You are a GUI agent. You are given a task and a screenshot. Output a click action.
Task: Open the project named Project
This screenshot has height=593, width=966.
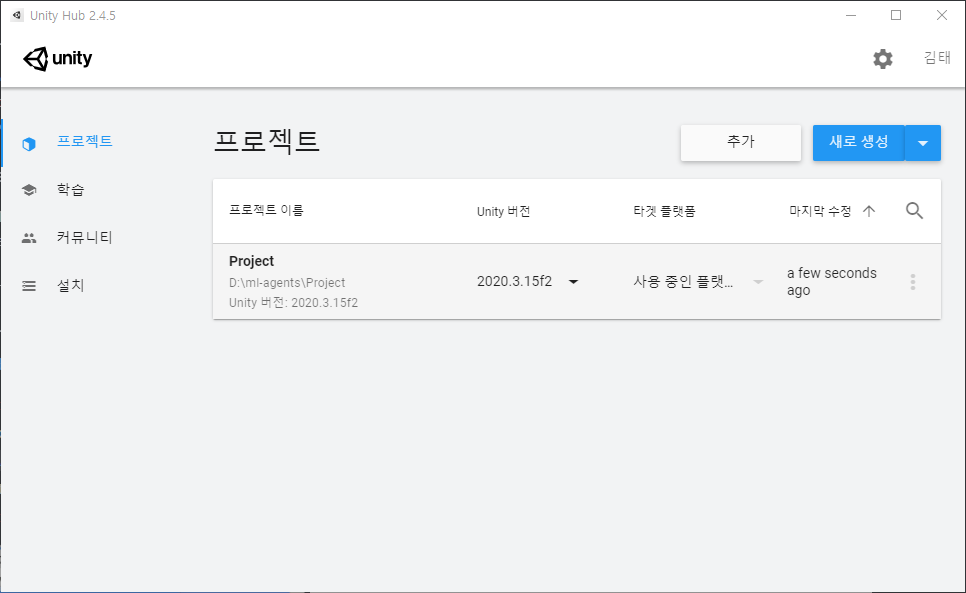tap(251, 261)
